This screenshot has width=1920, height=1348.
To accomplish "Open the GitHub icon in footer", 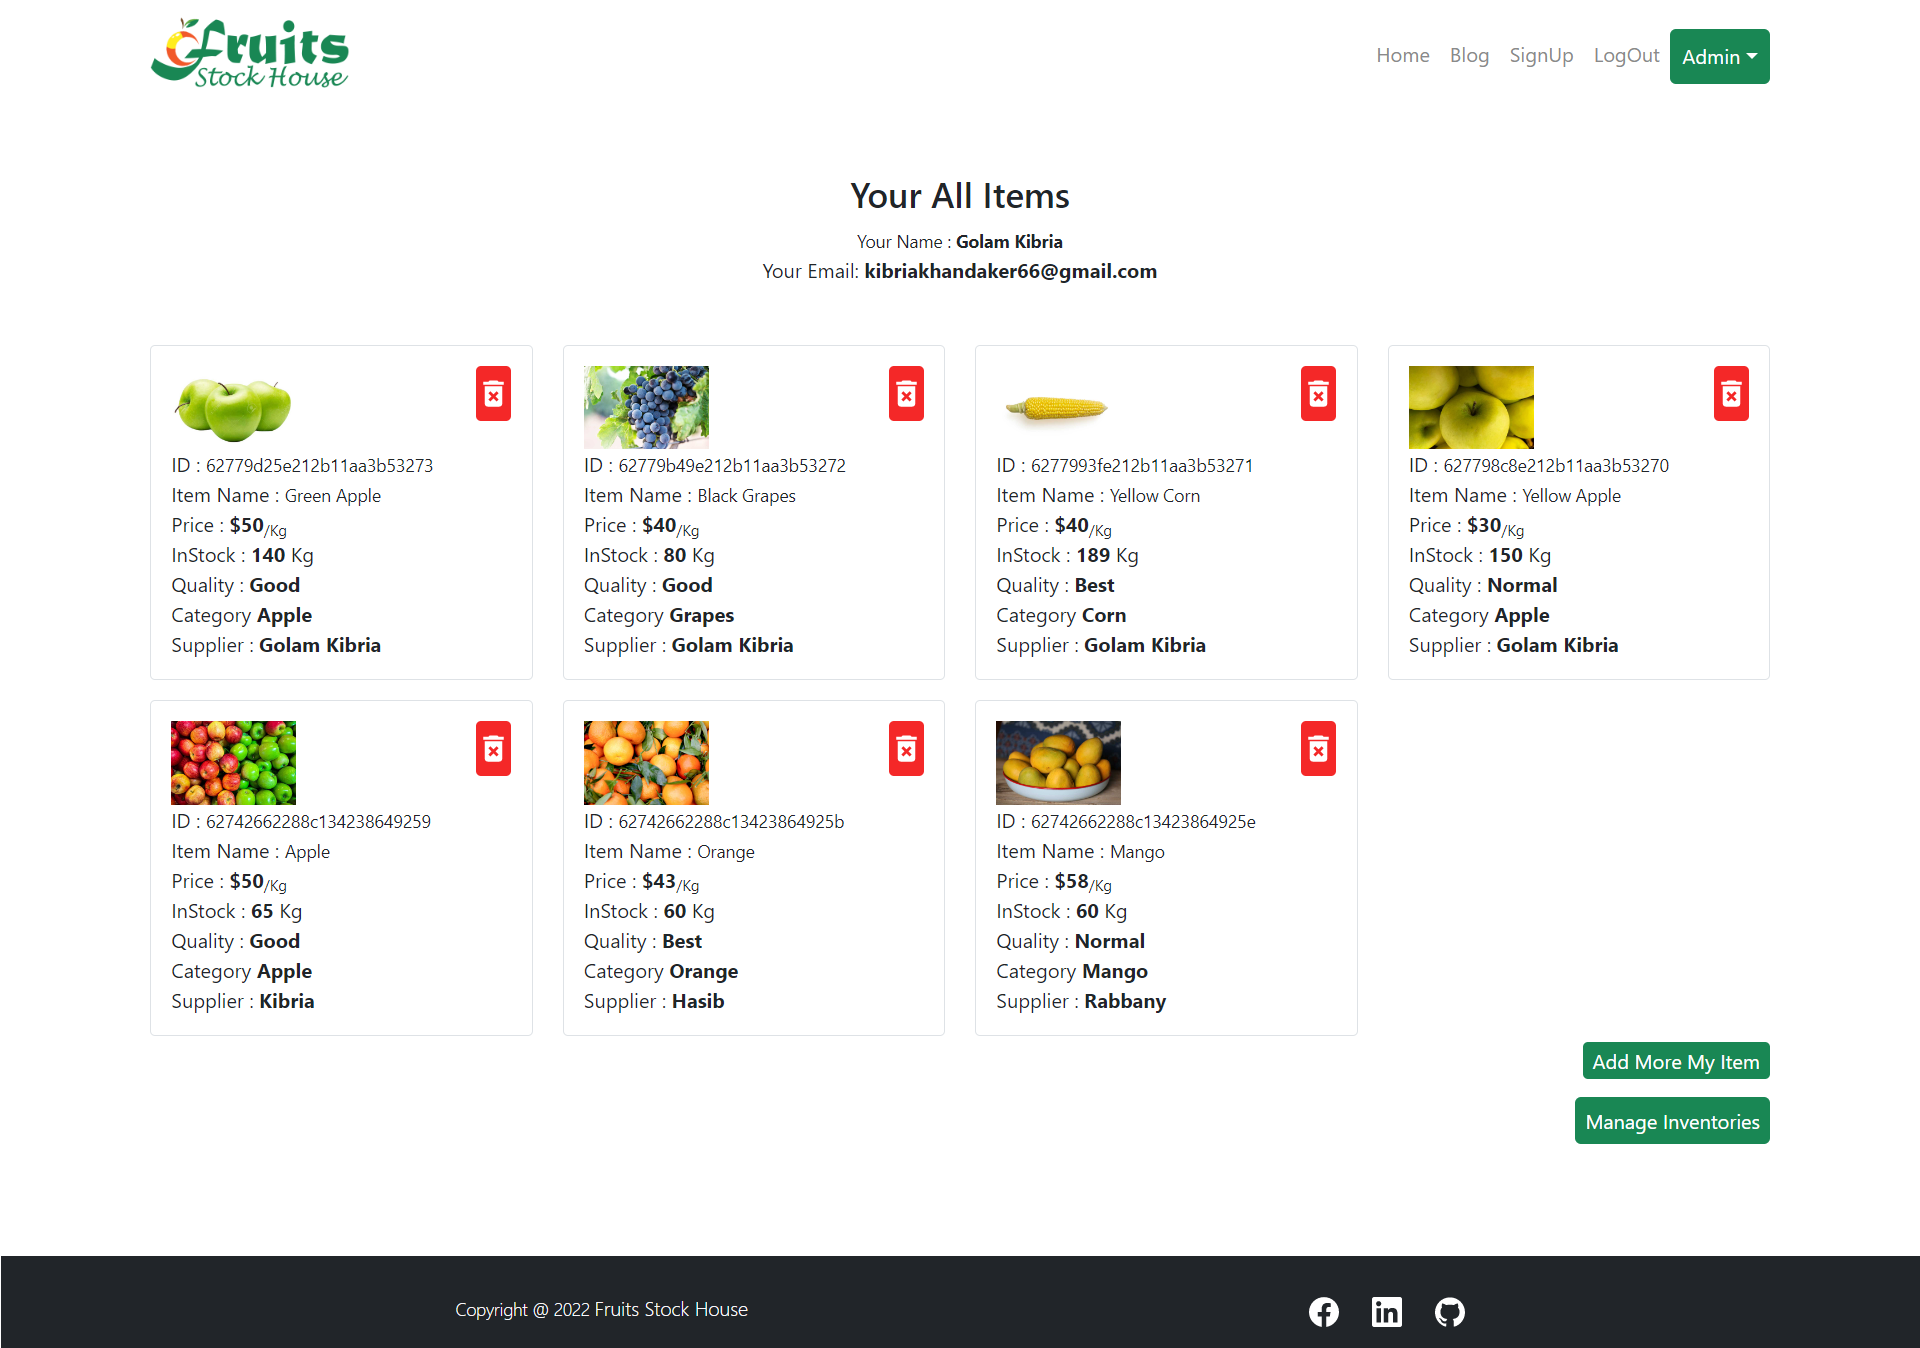I will click(x=1450, y=1312).
